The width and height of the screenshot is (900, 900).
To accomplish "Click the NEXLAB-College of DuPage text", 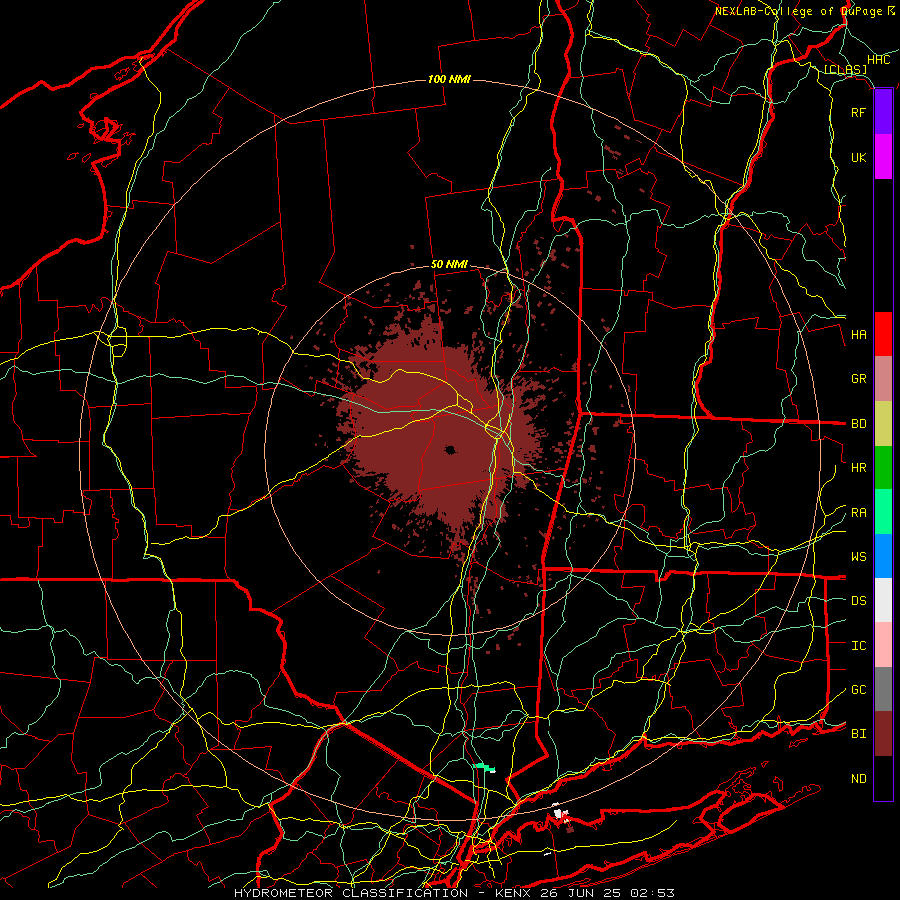I will (x=800, y=11).
